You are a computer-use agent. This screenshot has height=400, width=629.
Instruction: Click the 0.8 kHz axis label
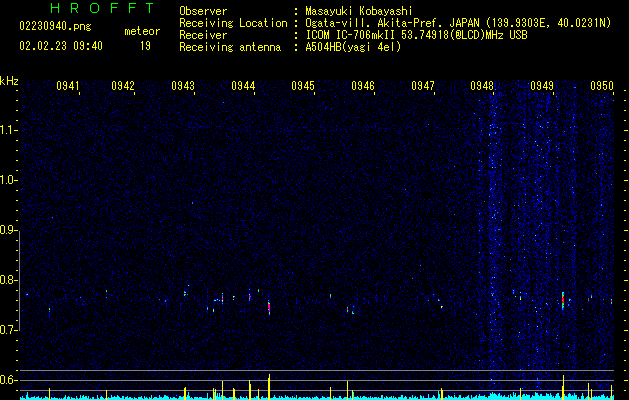[9, 280]
